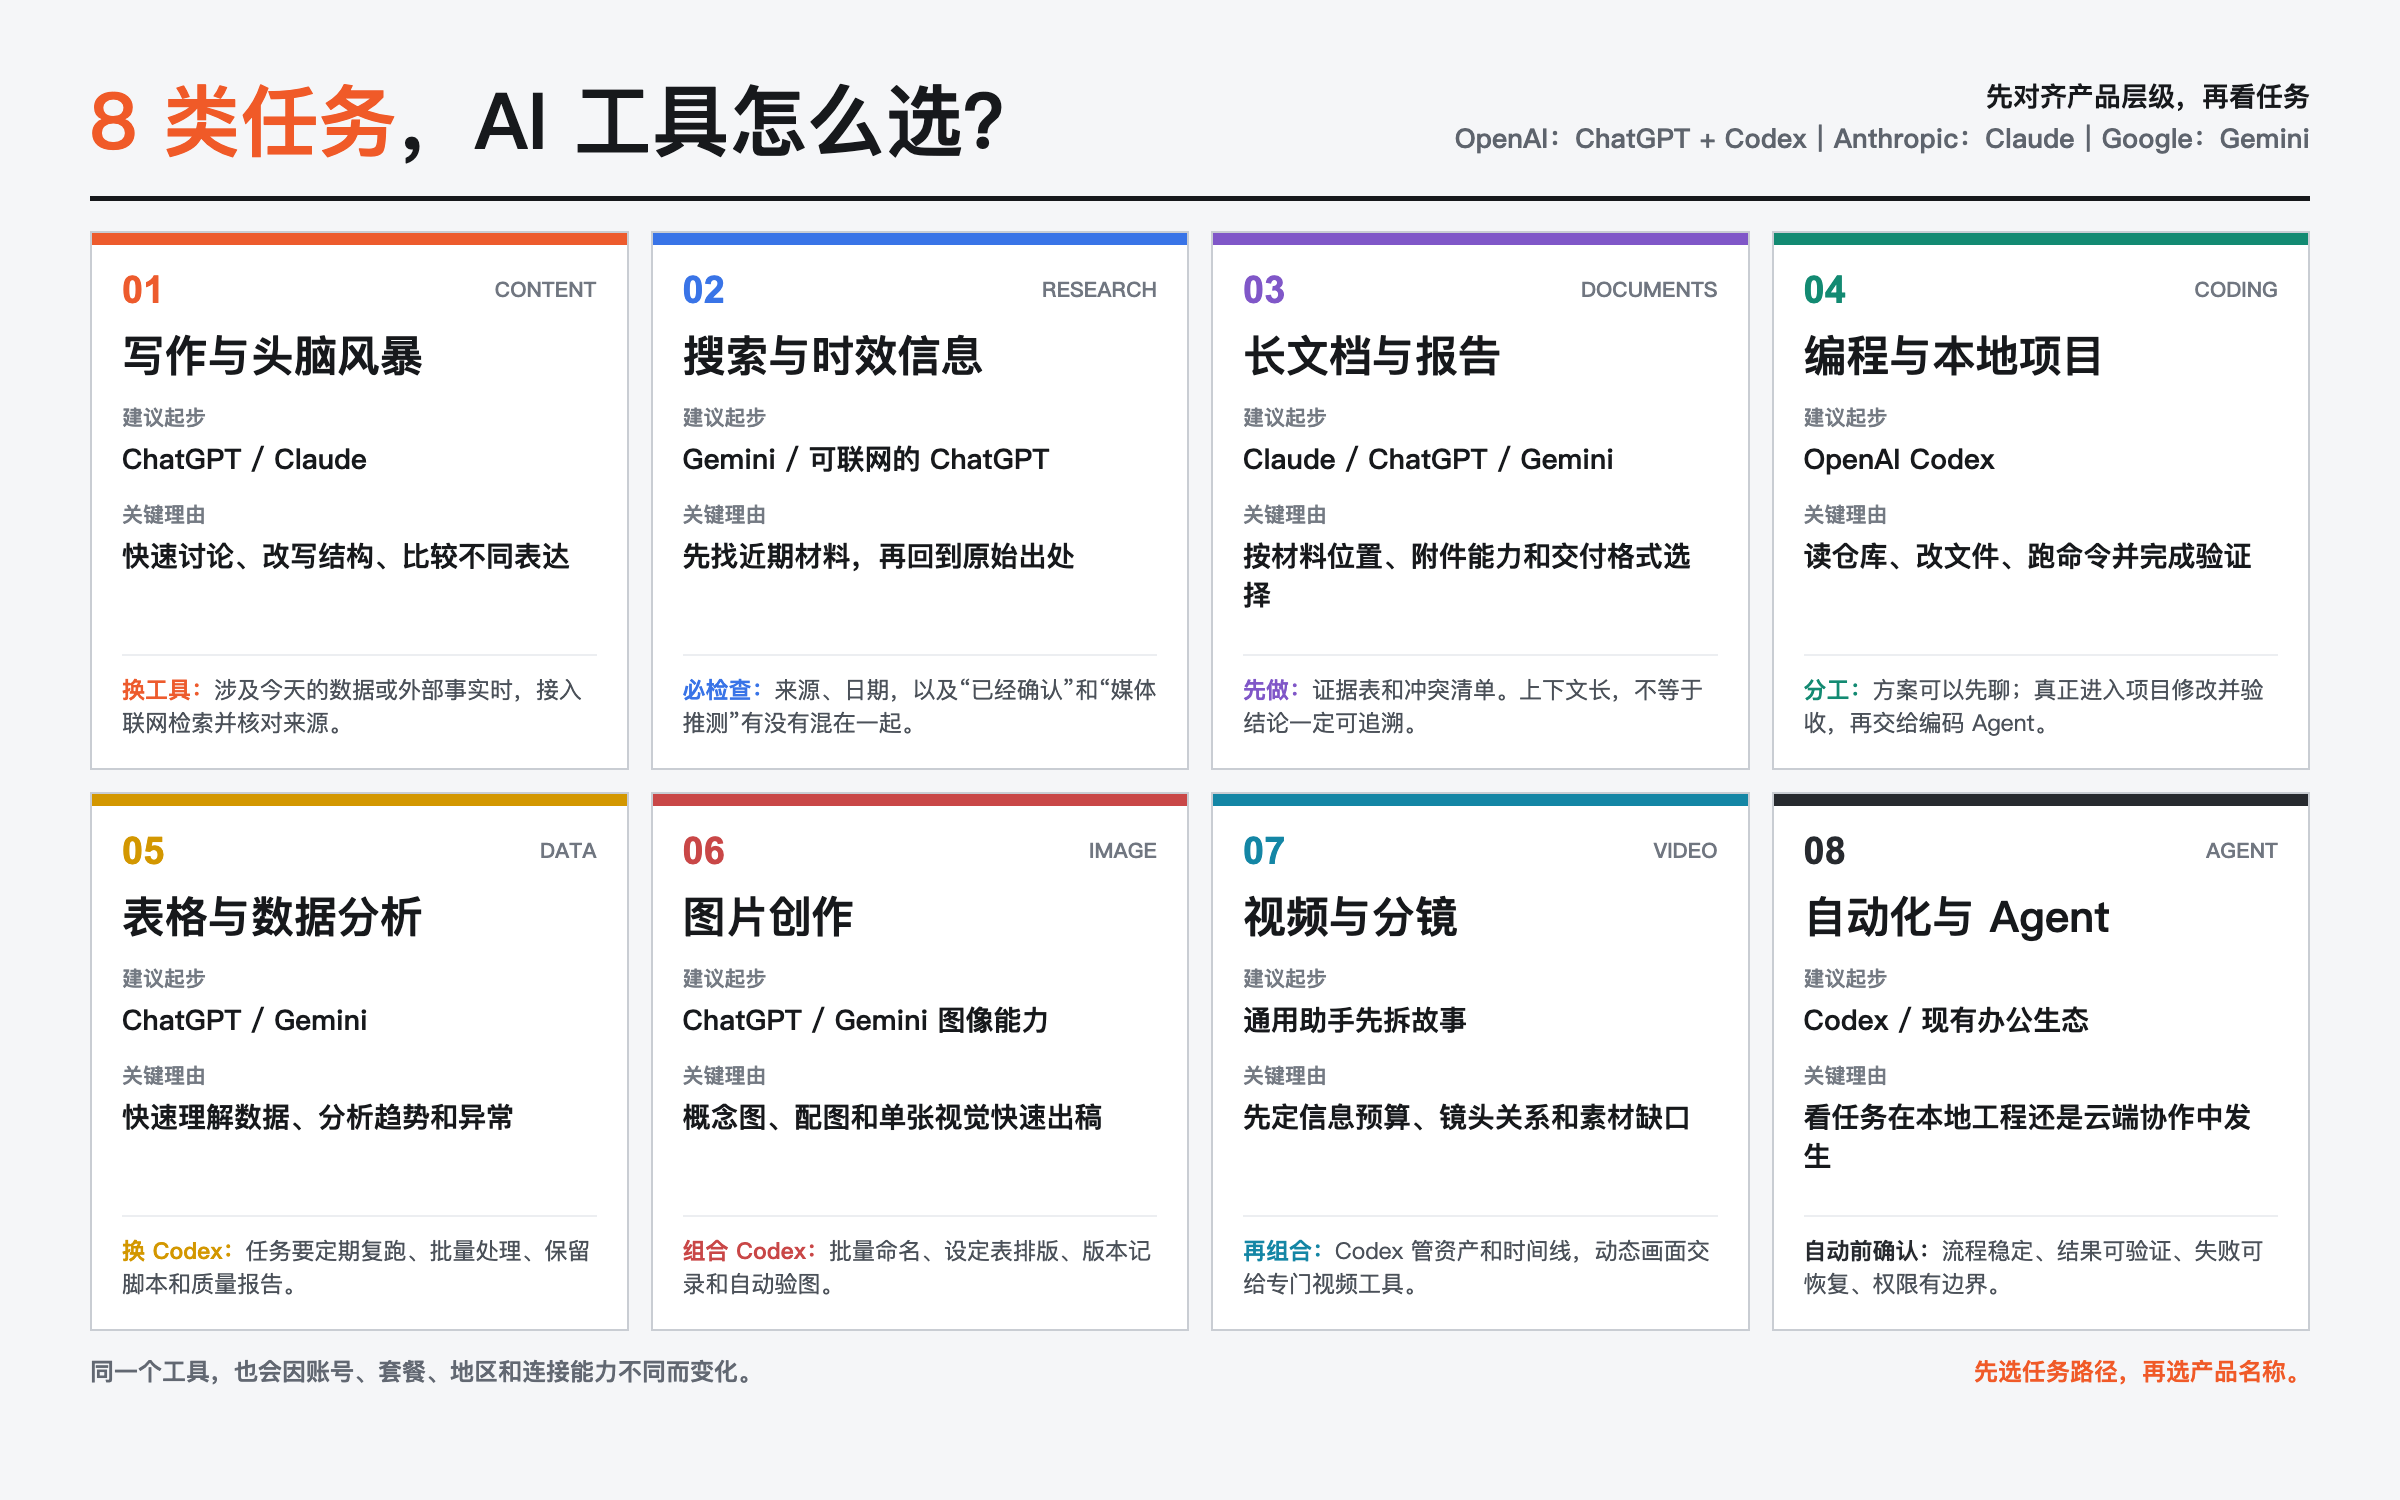Click '快速讨论、改写结构、比较不同表达'
Screen dimensions: 2400x1500
[346, 556]
